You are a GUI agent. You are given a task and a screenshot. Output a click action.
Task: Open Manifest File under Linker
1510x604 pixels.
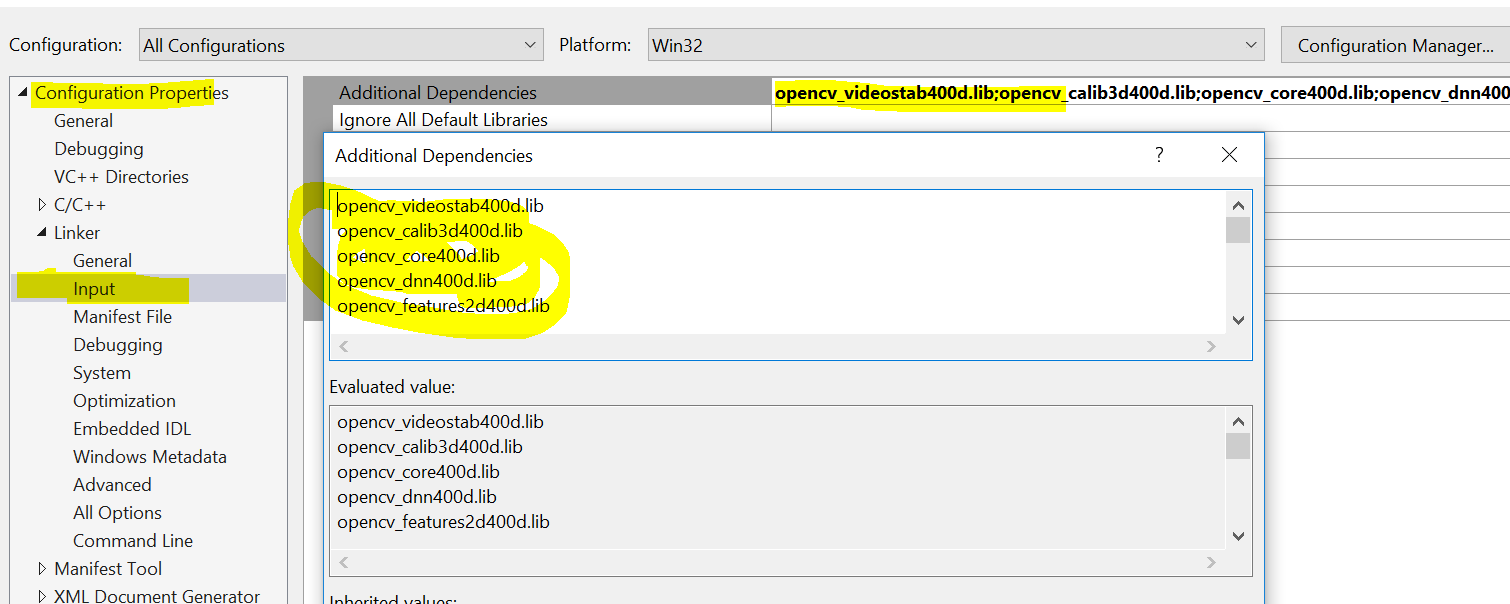point(122,317)
